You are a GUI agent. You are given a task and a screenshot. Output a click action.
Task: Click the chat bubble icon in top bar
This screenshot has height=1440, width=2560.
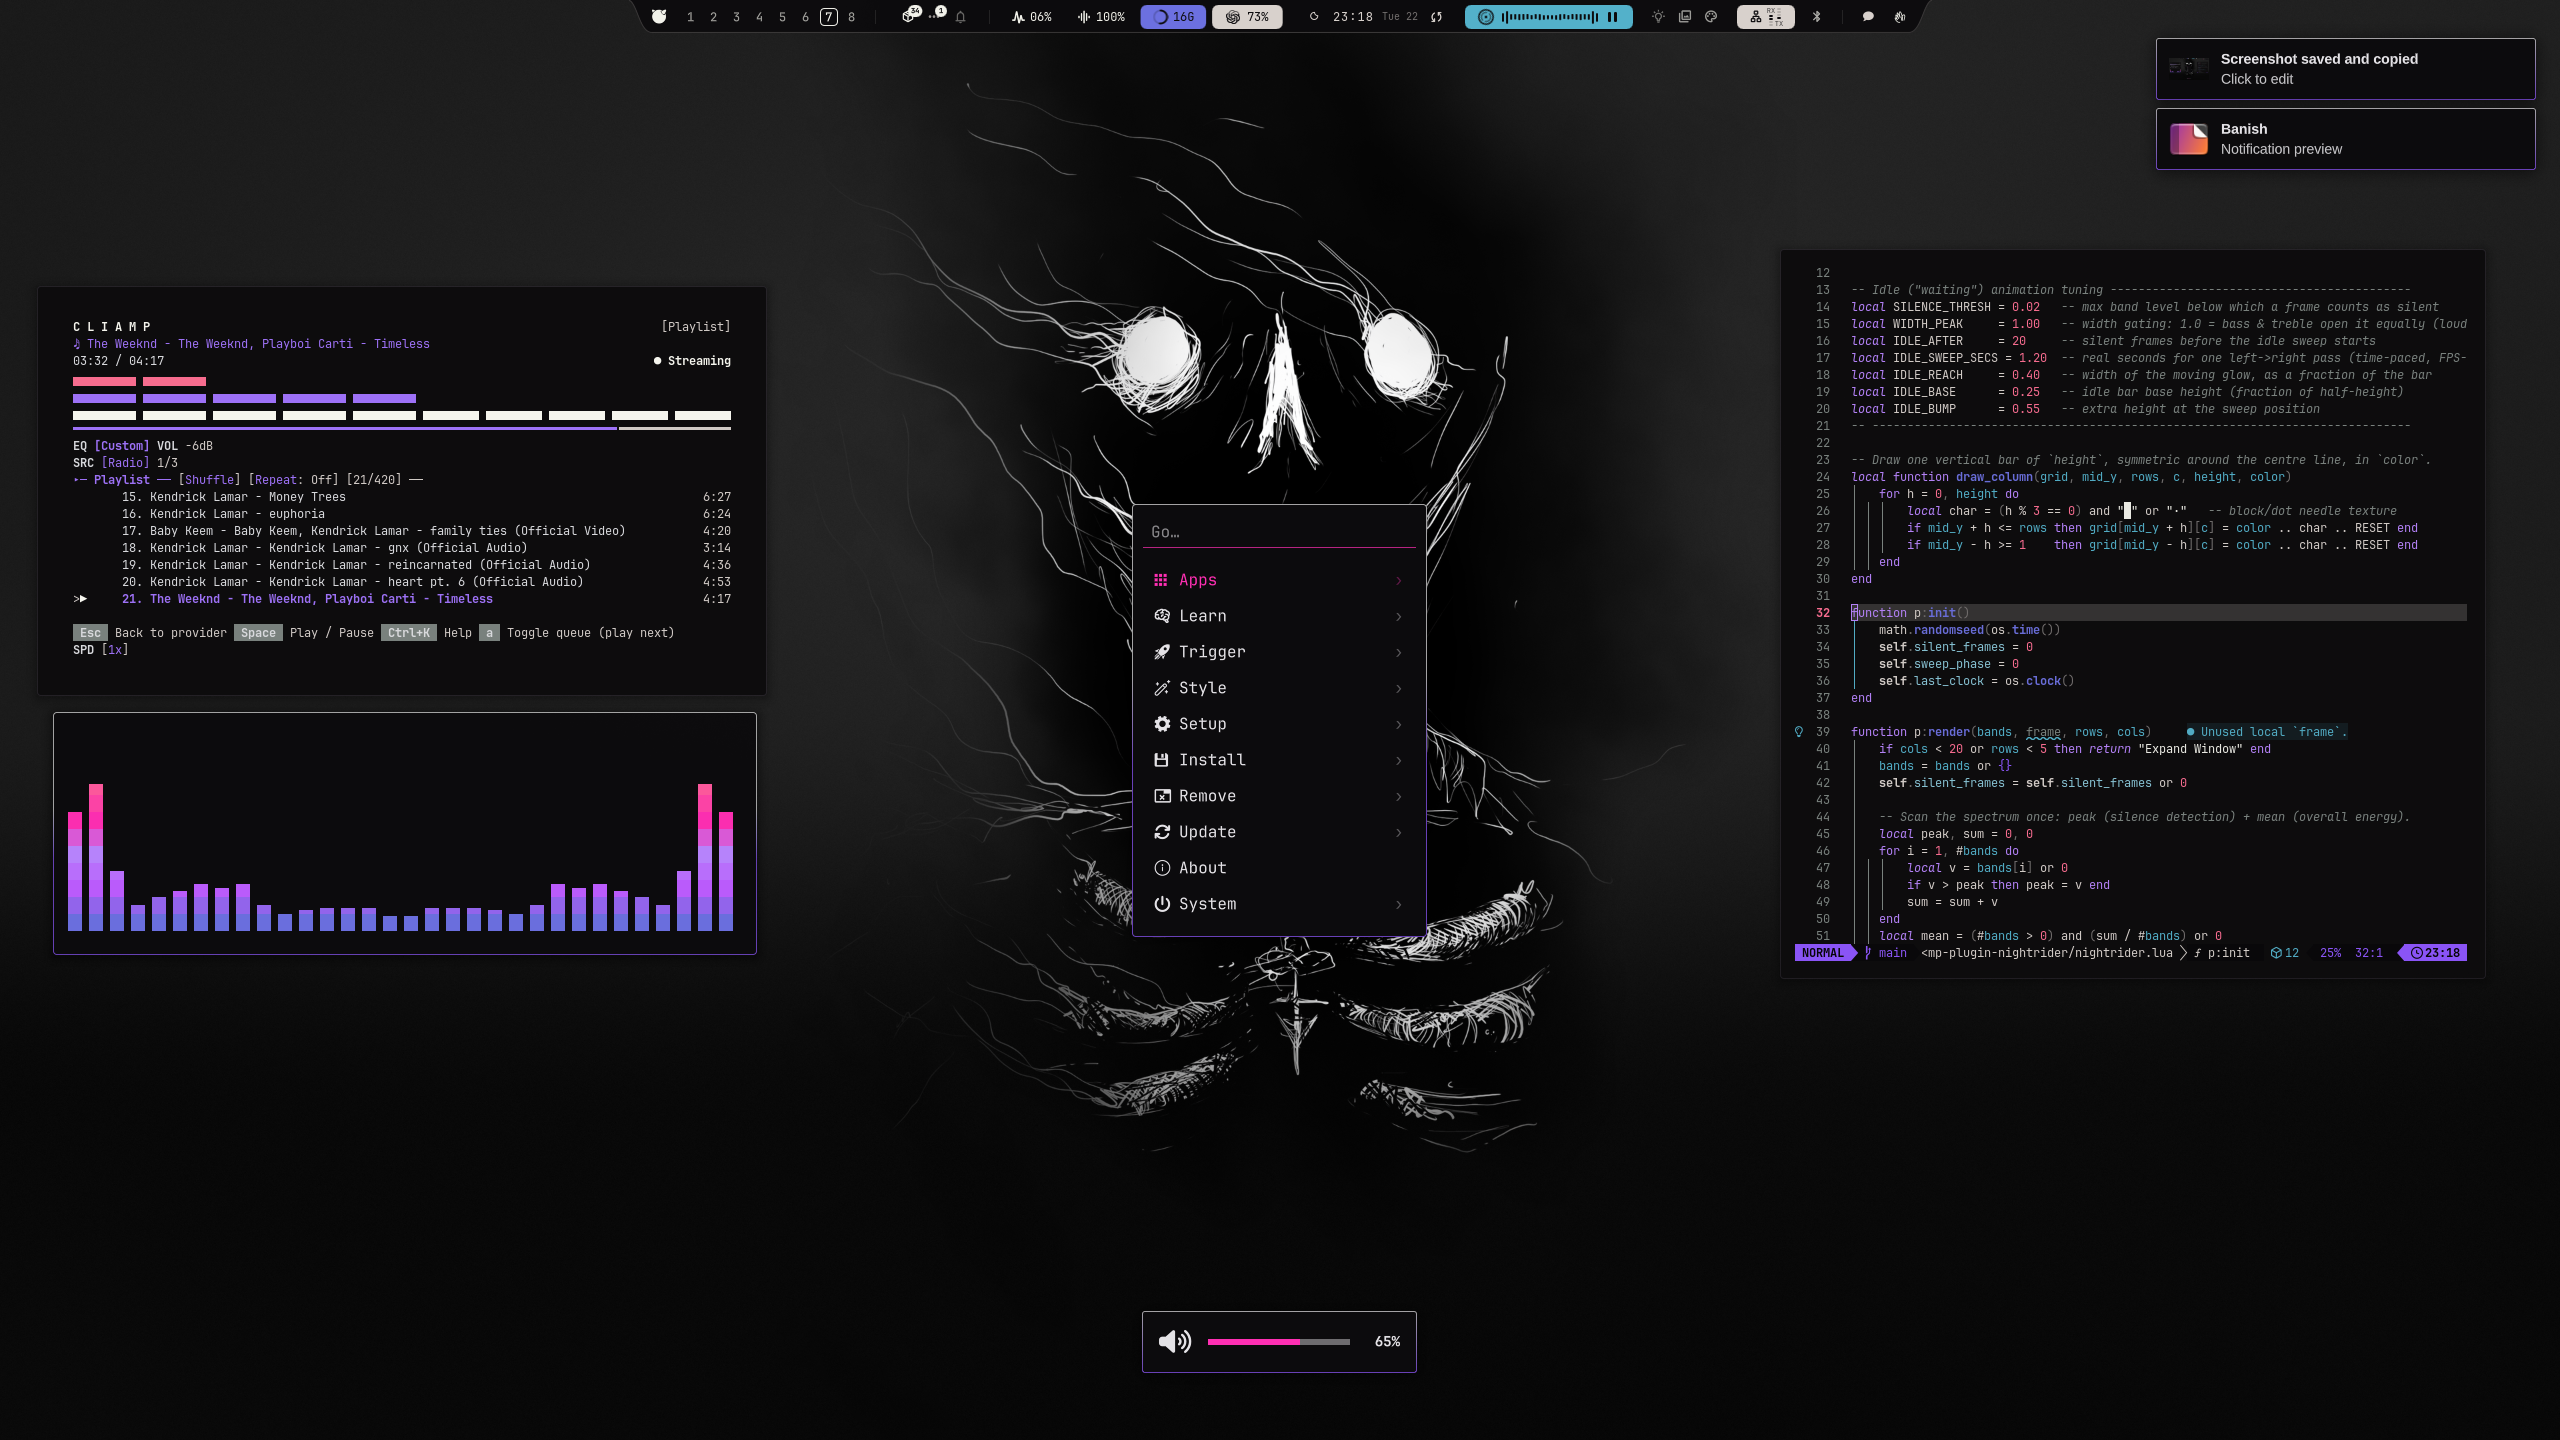point(1868,17)
